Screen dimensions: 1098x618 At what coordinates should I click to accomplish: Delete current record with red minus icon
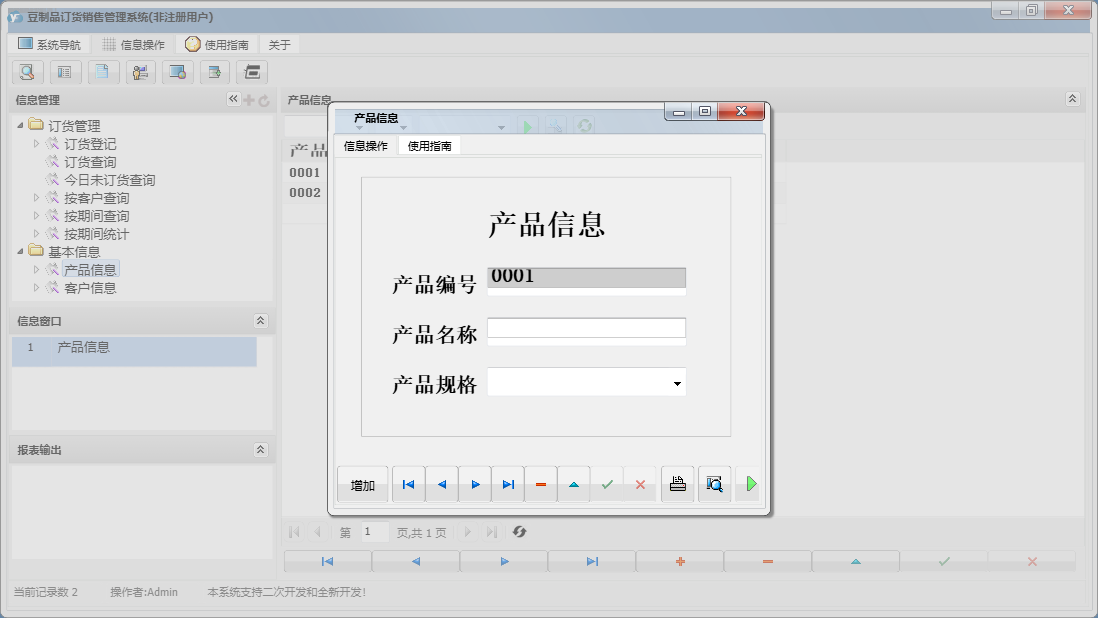tap(540, 483)
